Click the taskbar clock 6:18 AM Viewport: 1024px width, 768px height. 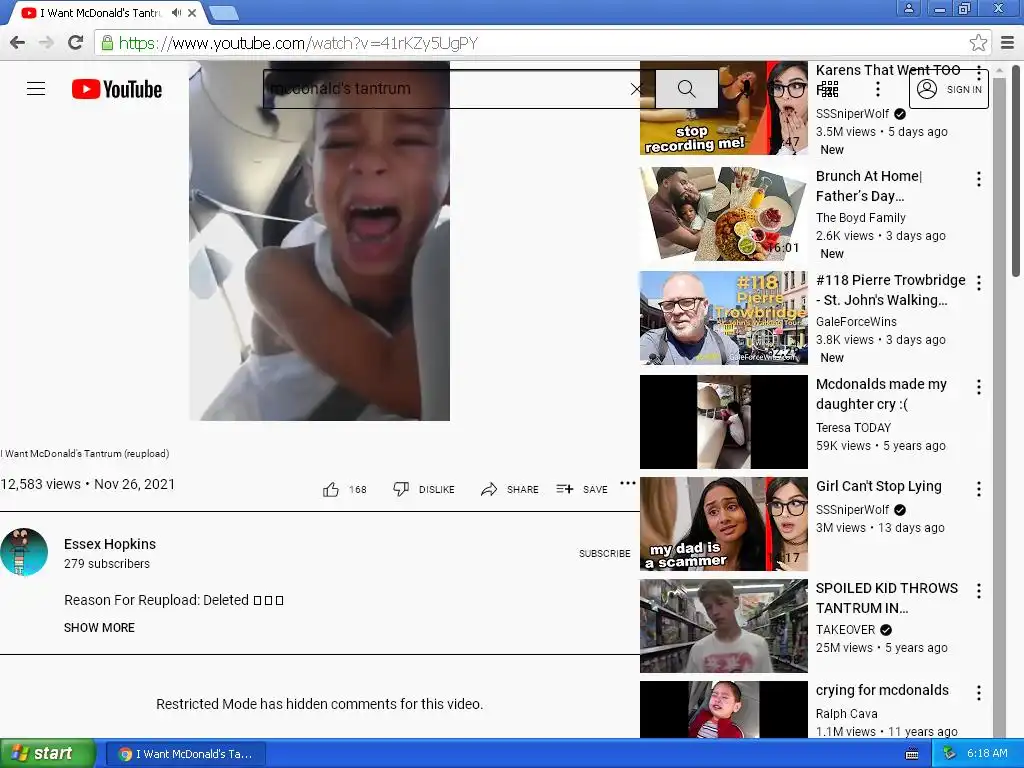click(987, 754)
